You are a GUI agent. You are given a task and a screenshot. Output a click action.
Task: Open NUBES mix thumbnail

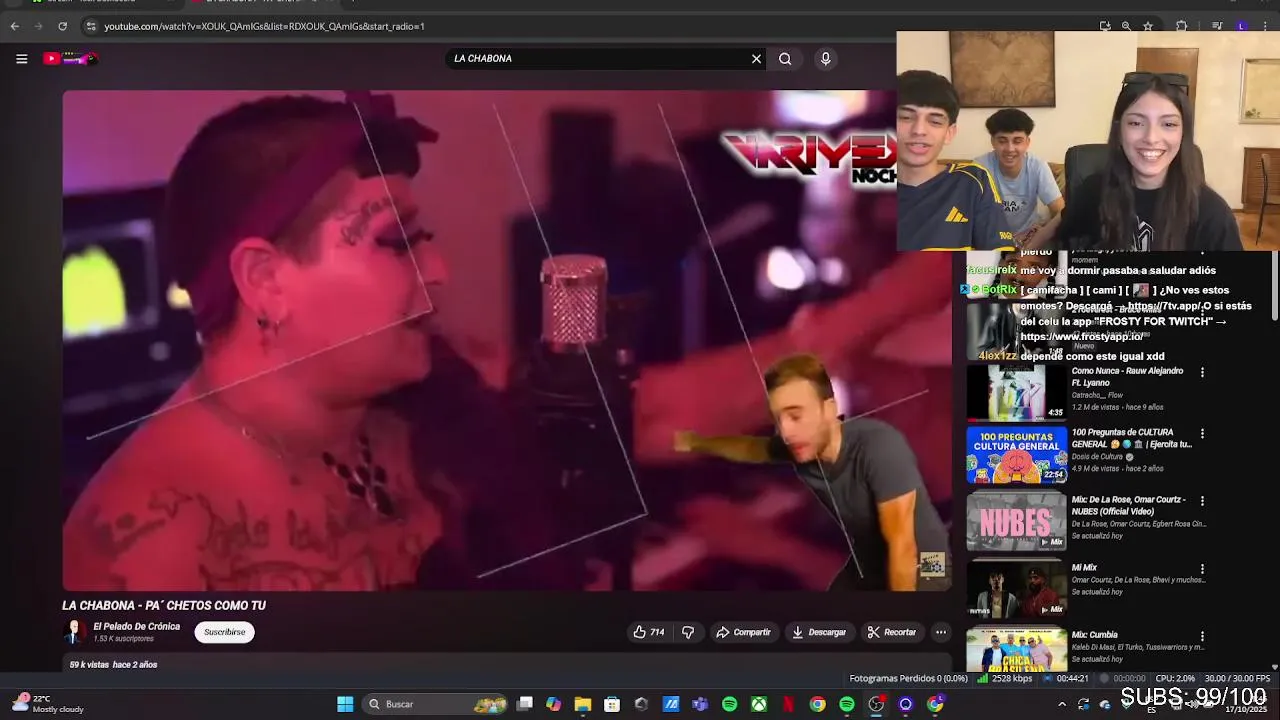[x=1016, y=521]
